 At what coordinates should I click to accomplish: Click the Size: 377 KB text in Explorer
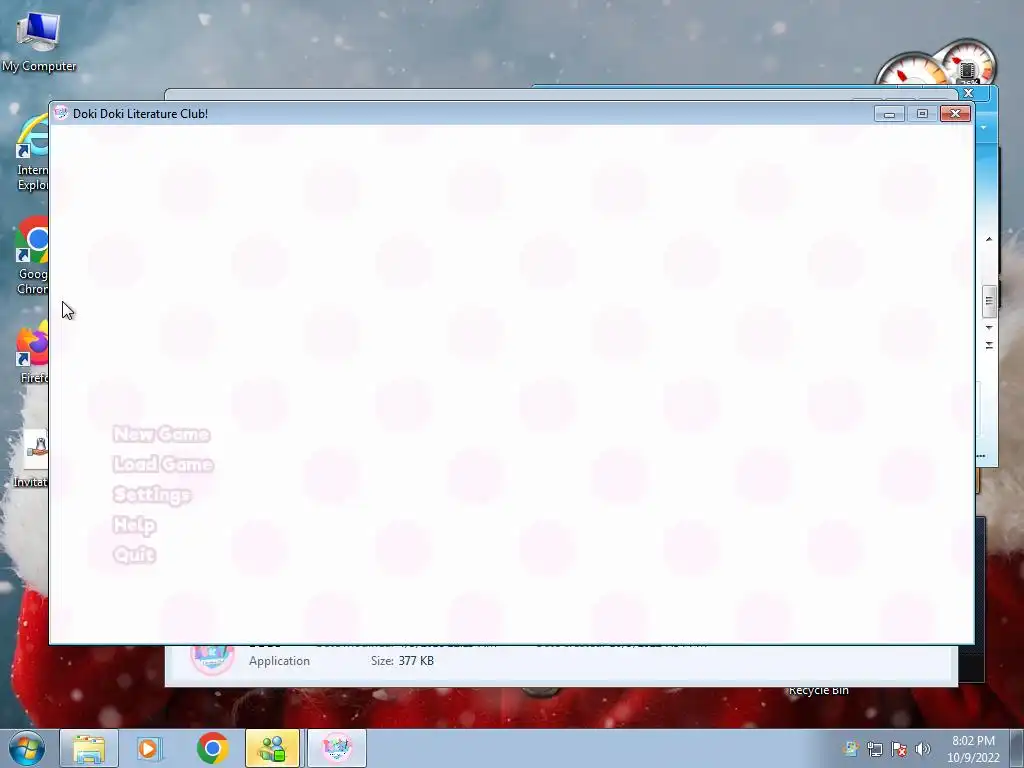pyautogui.click(x=402, y=661)
